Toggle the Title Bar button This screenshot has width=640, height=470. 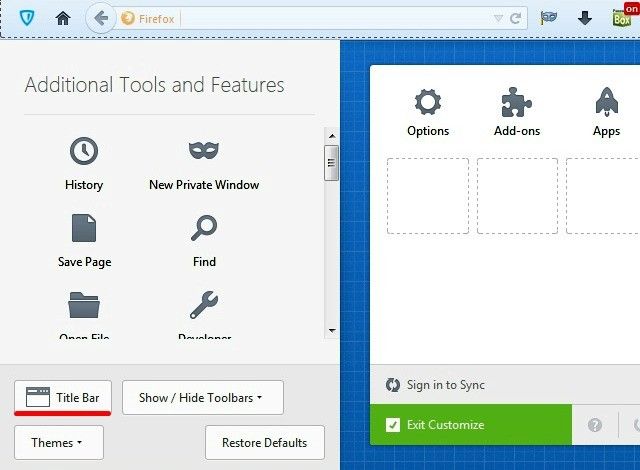(x=63, y=397)
